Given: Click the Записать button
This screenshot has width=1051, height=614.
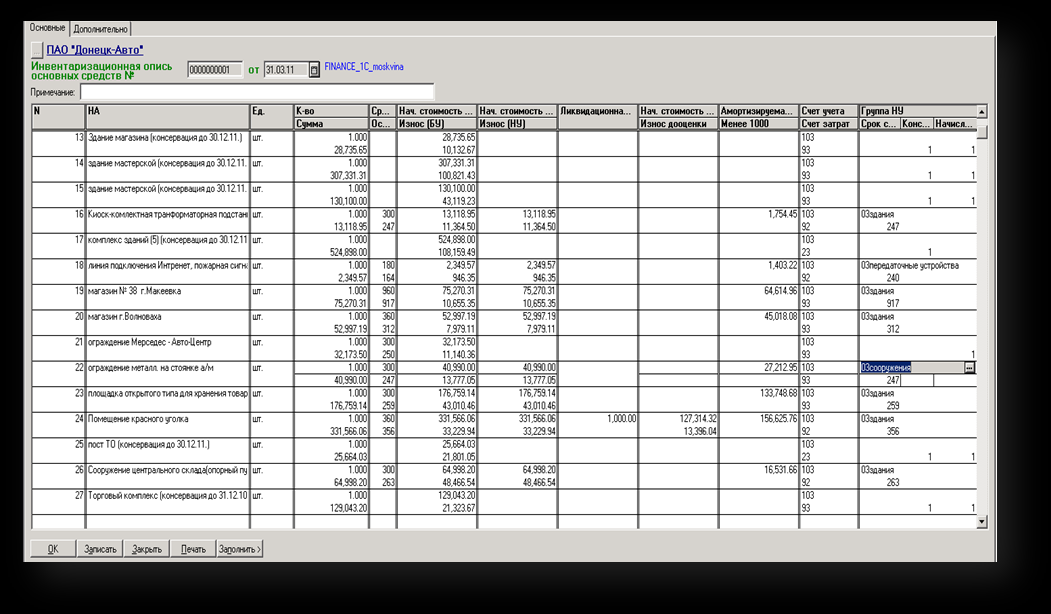Looking at the screenshot, I should click(100, 549).
